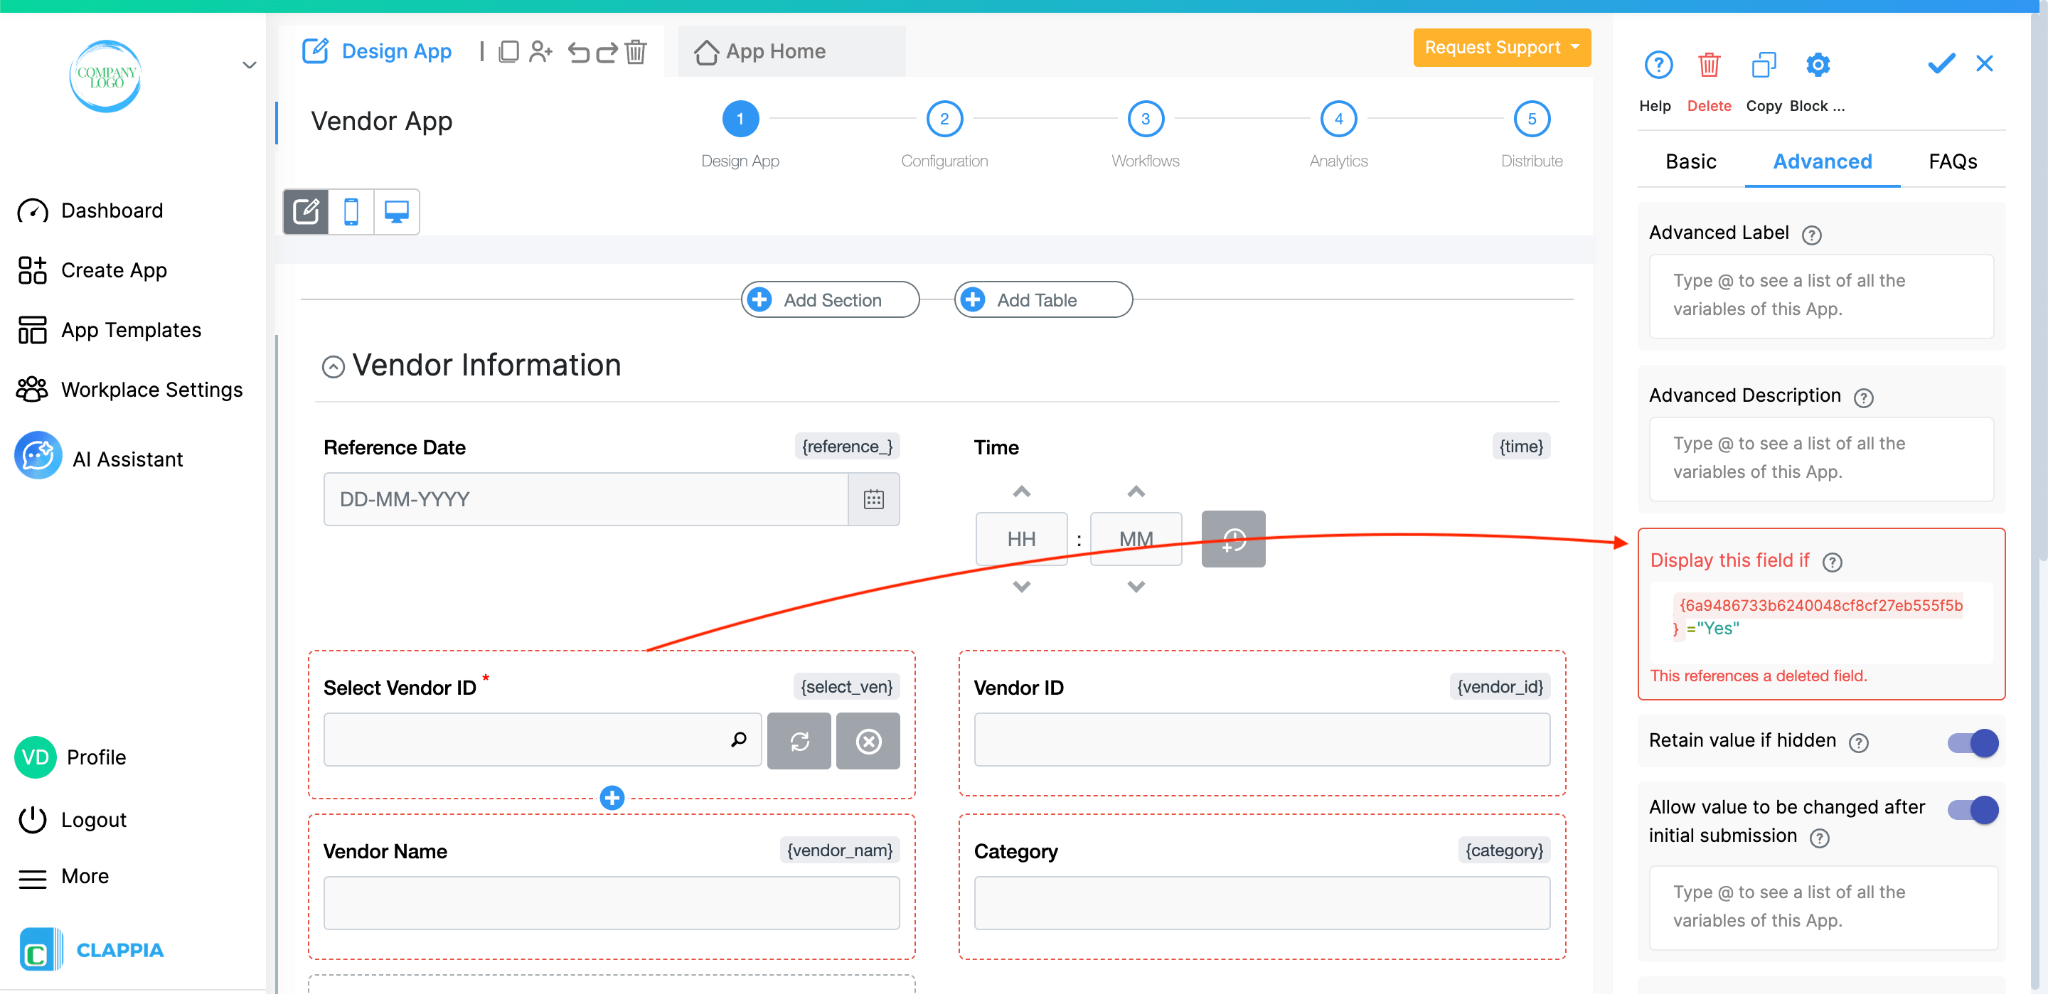This screenshot has width=2048, height=994.
Task: Switch to the Basic tab
Action: point(1691,161)
